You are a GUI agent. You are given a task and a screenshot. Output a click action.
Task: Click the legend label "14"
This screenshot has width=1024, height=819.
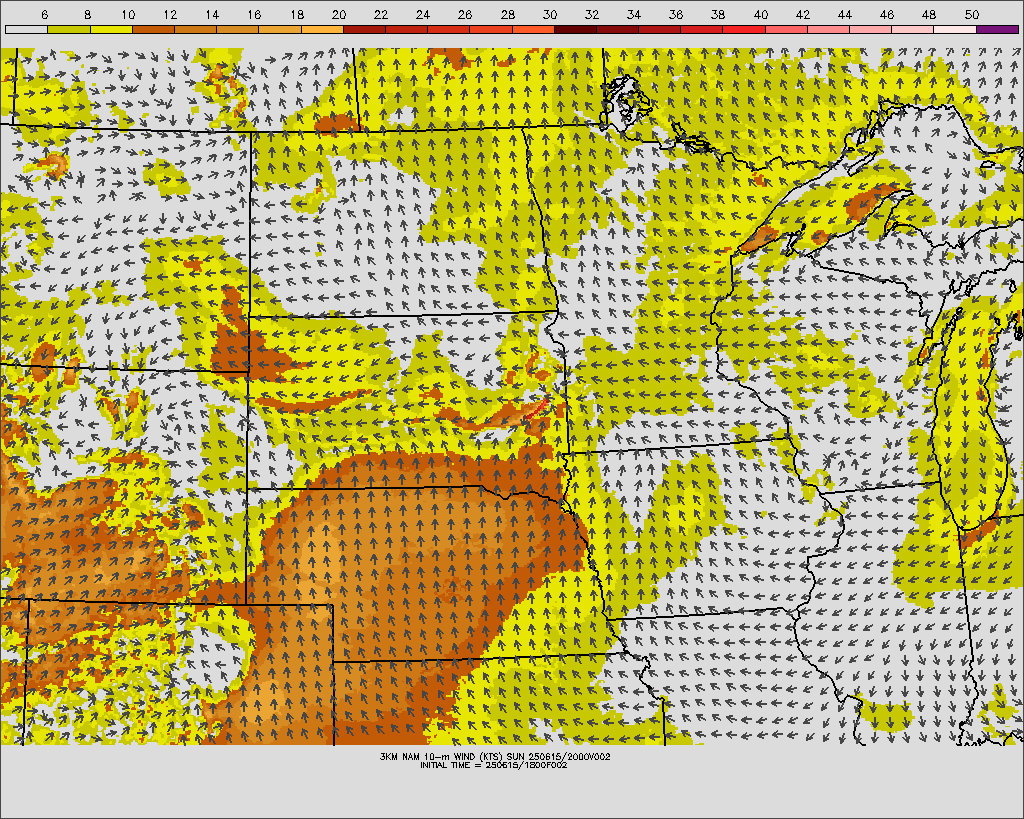212,14
